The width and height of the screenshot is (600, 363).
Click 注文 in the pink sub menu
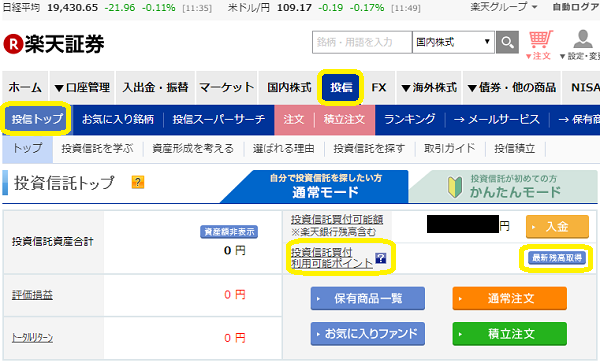pyautogui.click(x=294, y=119)
